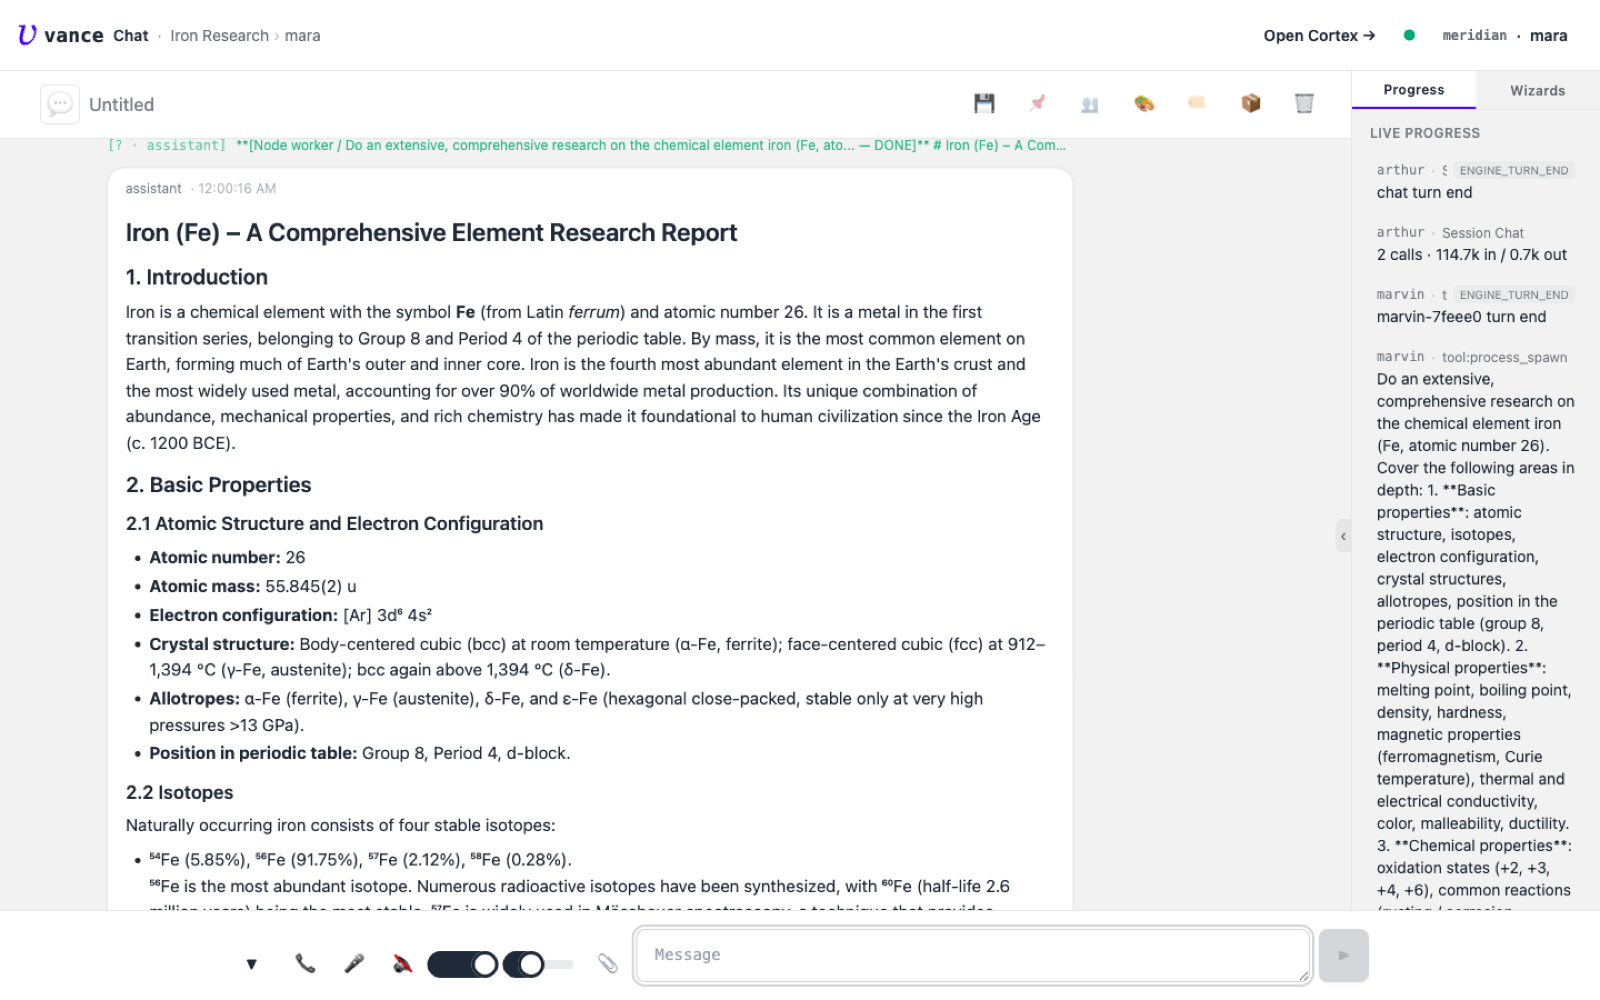Click the Vance logo icon

[x=27, y=35]
